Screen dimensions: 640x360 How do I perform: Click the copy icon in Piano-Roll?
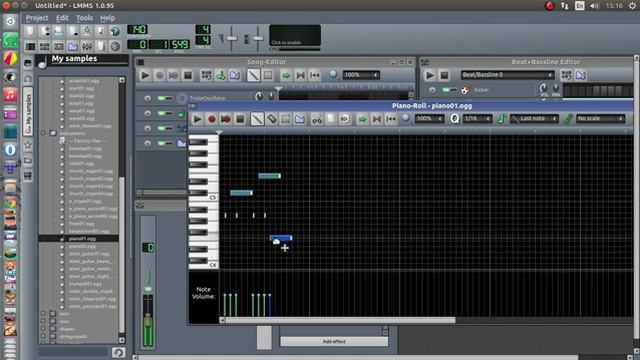pos(331,119)
